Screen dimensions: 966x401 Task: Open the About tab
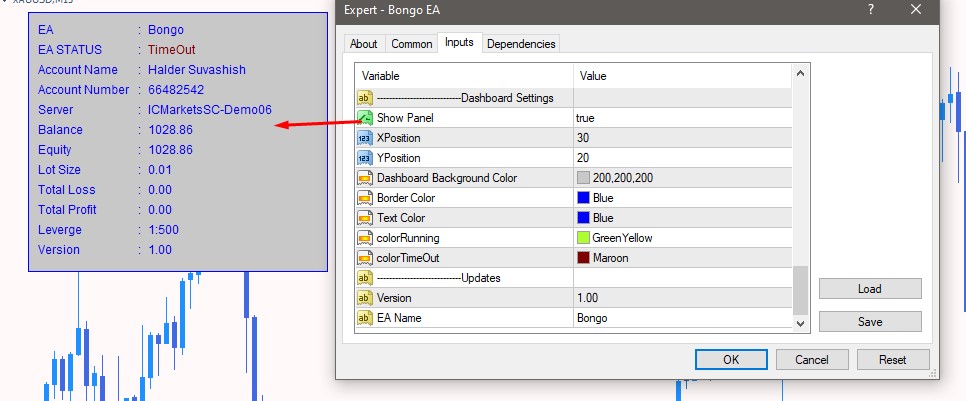tap(363, 44)
